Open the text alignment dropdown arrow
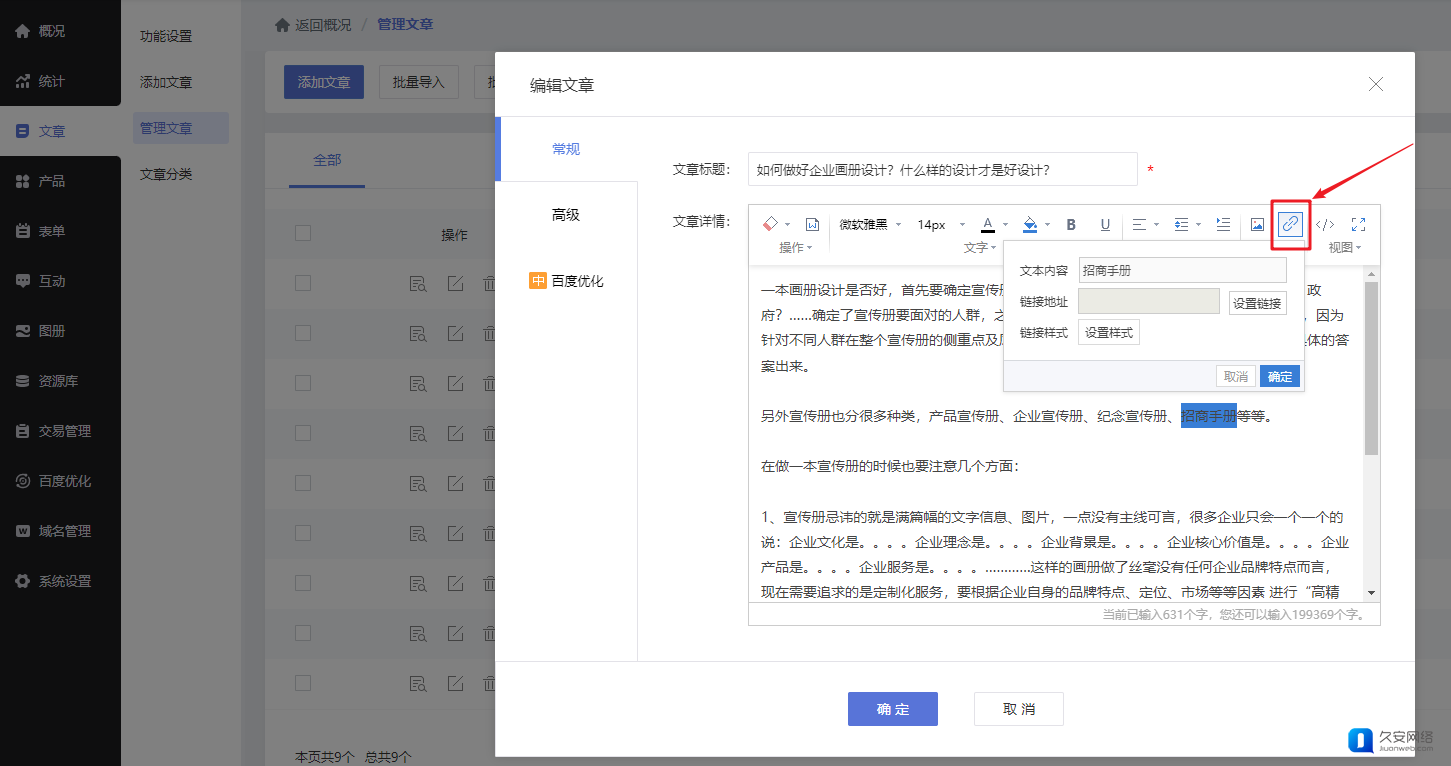 point(1156,225)
